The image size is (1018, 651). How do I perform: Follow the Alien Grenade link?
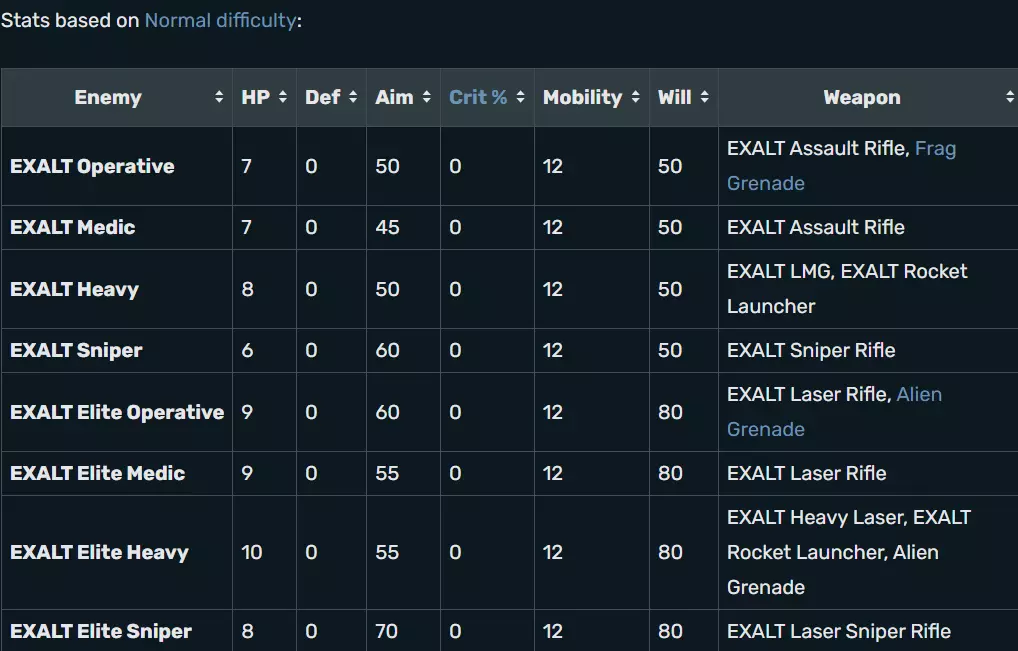click(x=919, y=395)
